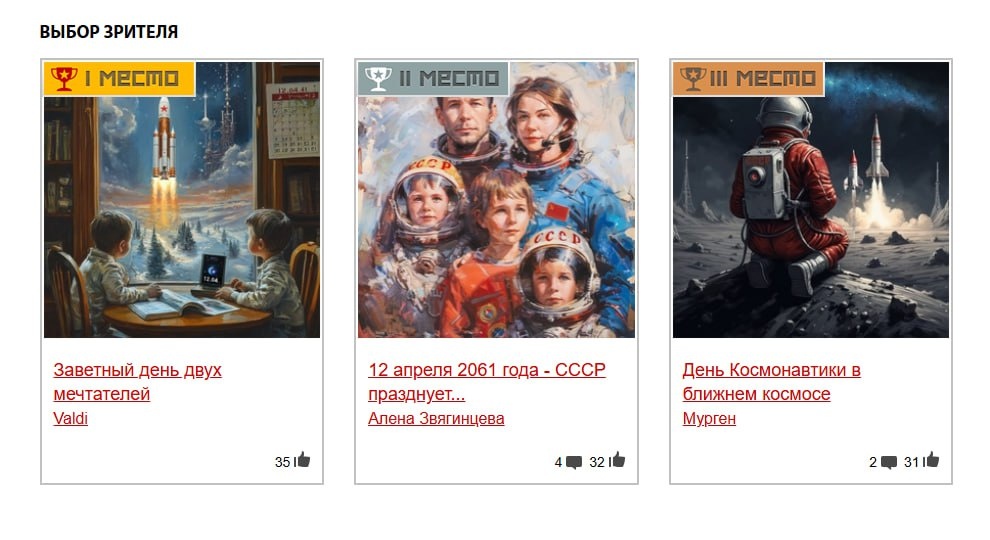Click the gold trophy I место badge

(x=119, y=78)
